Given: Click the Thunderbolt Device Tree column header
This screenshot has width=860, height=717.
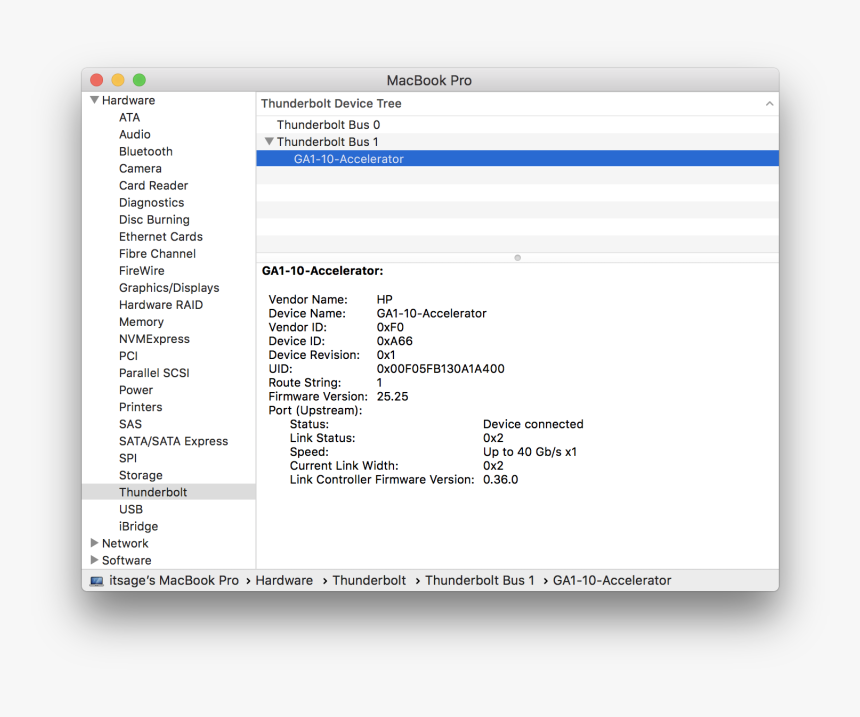Looking at the screenshot, I should click(x=331, y=104).
